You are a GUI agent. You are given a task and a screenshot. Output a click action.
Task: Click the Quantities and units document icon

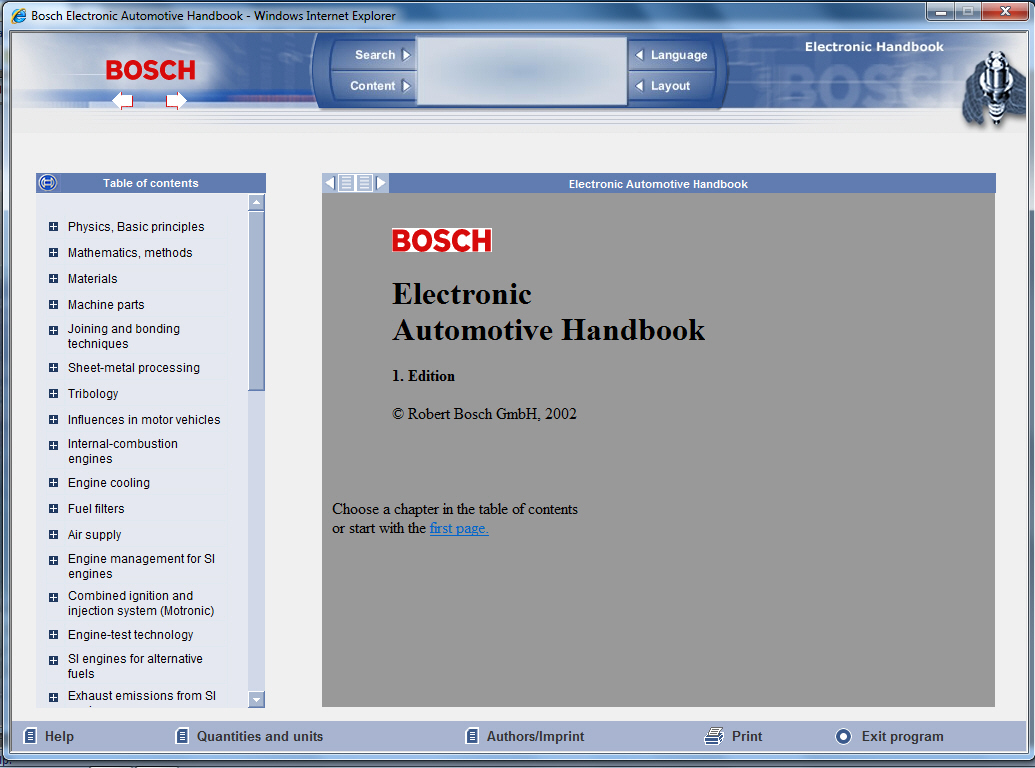pyautogui.click(x=182, y=736)
